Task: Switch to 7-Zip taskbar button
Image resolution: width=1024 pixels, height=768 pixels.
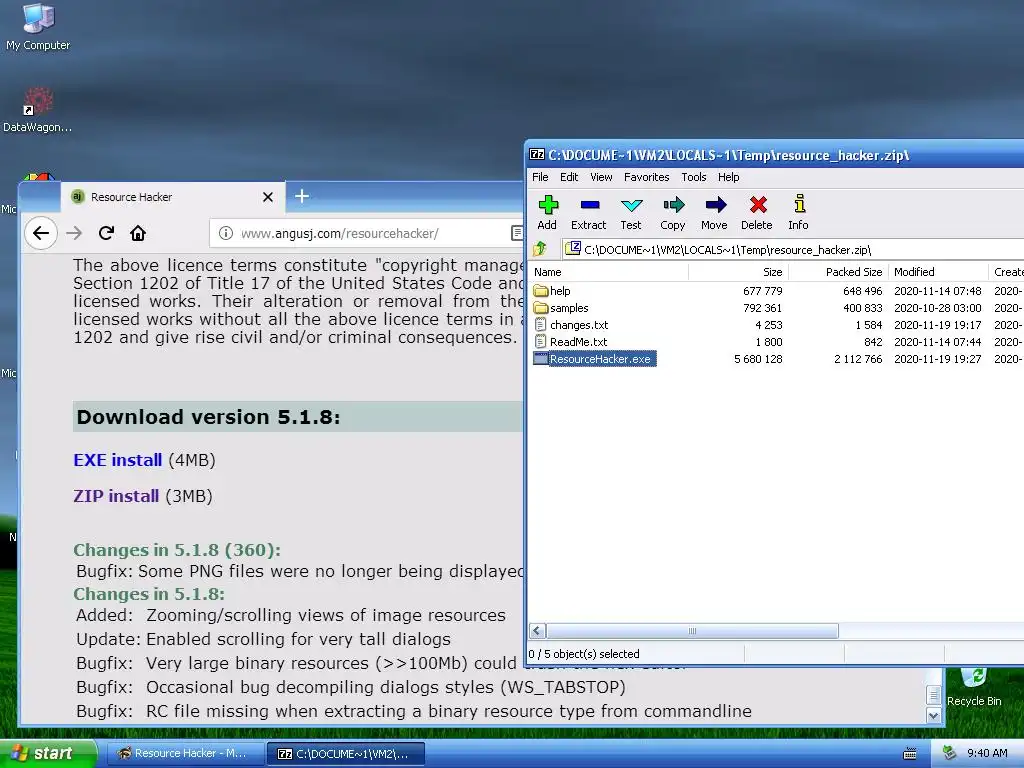Action: [346, 754]
